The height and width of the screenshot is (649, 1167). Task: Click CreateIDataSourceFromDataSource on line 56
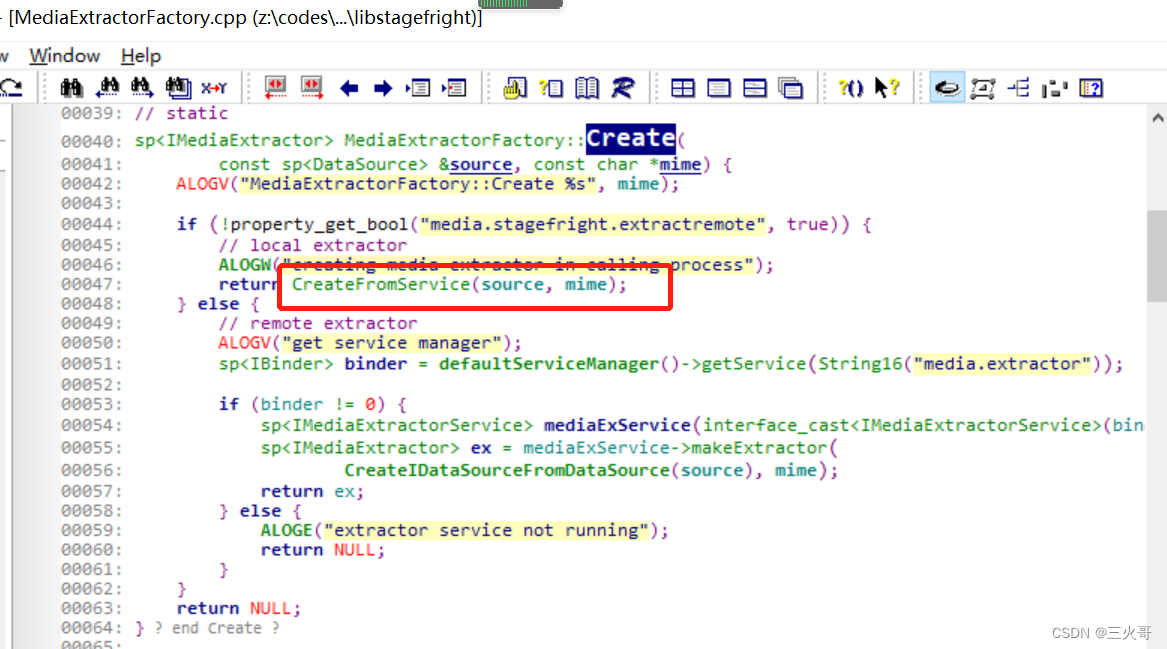(x=507, y=470)
